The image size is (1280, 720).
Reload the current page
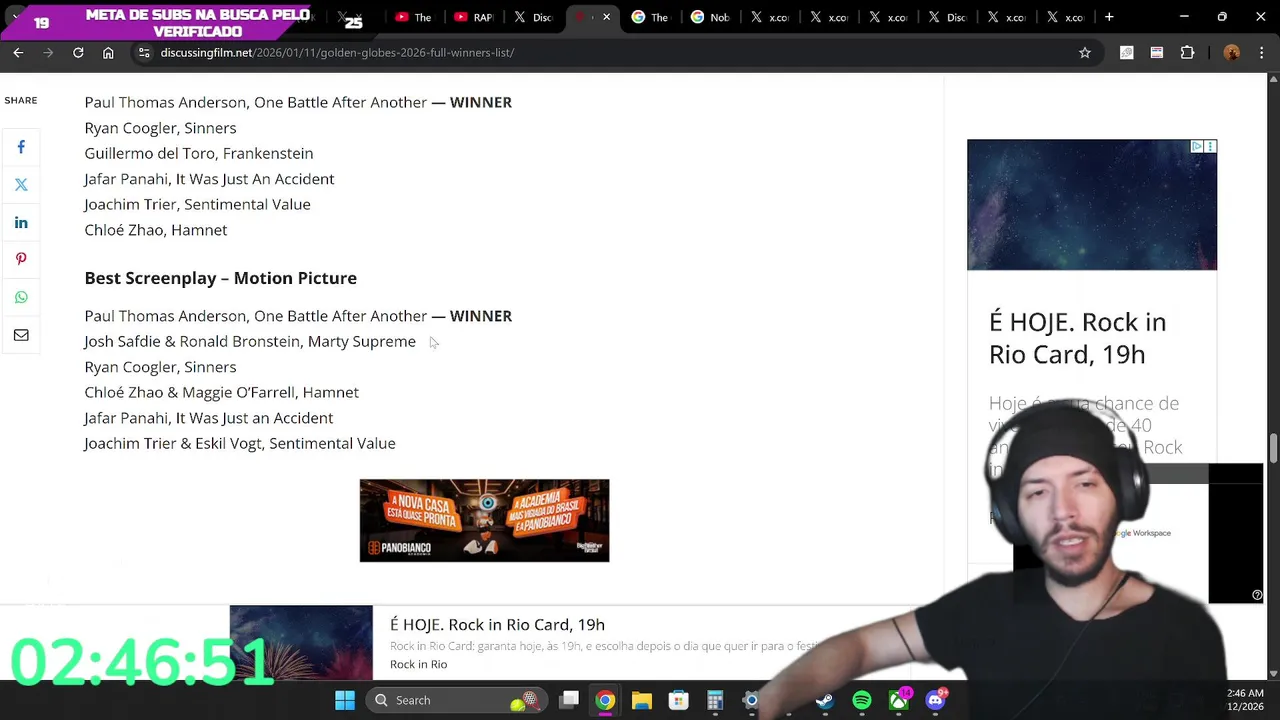[78, 52]
